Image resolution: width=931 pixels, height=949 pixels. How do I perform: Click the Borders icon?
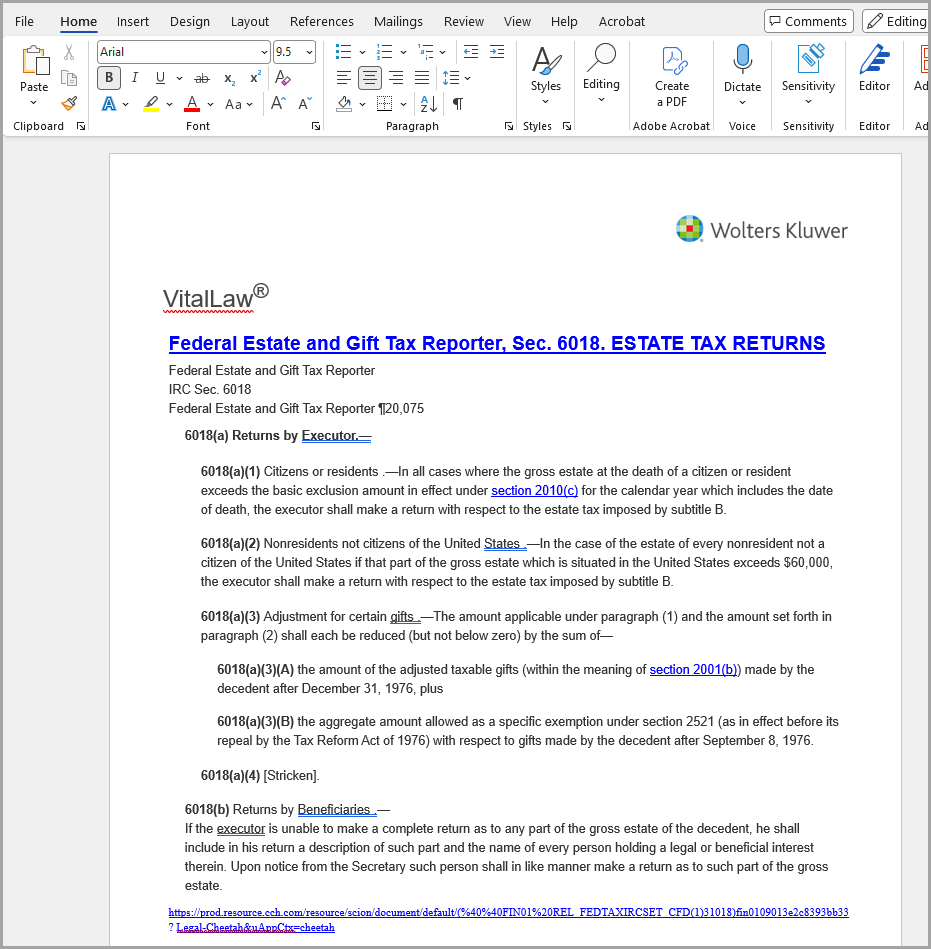tap(384, 104)
